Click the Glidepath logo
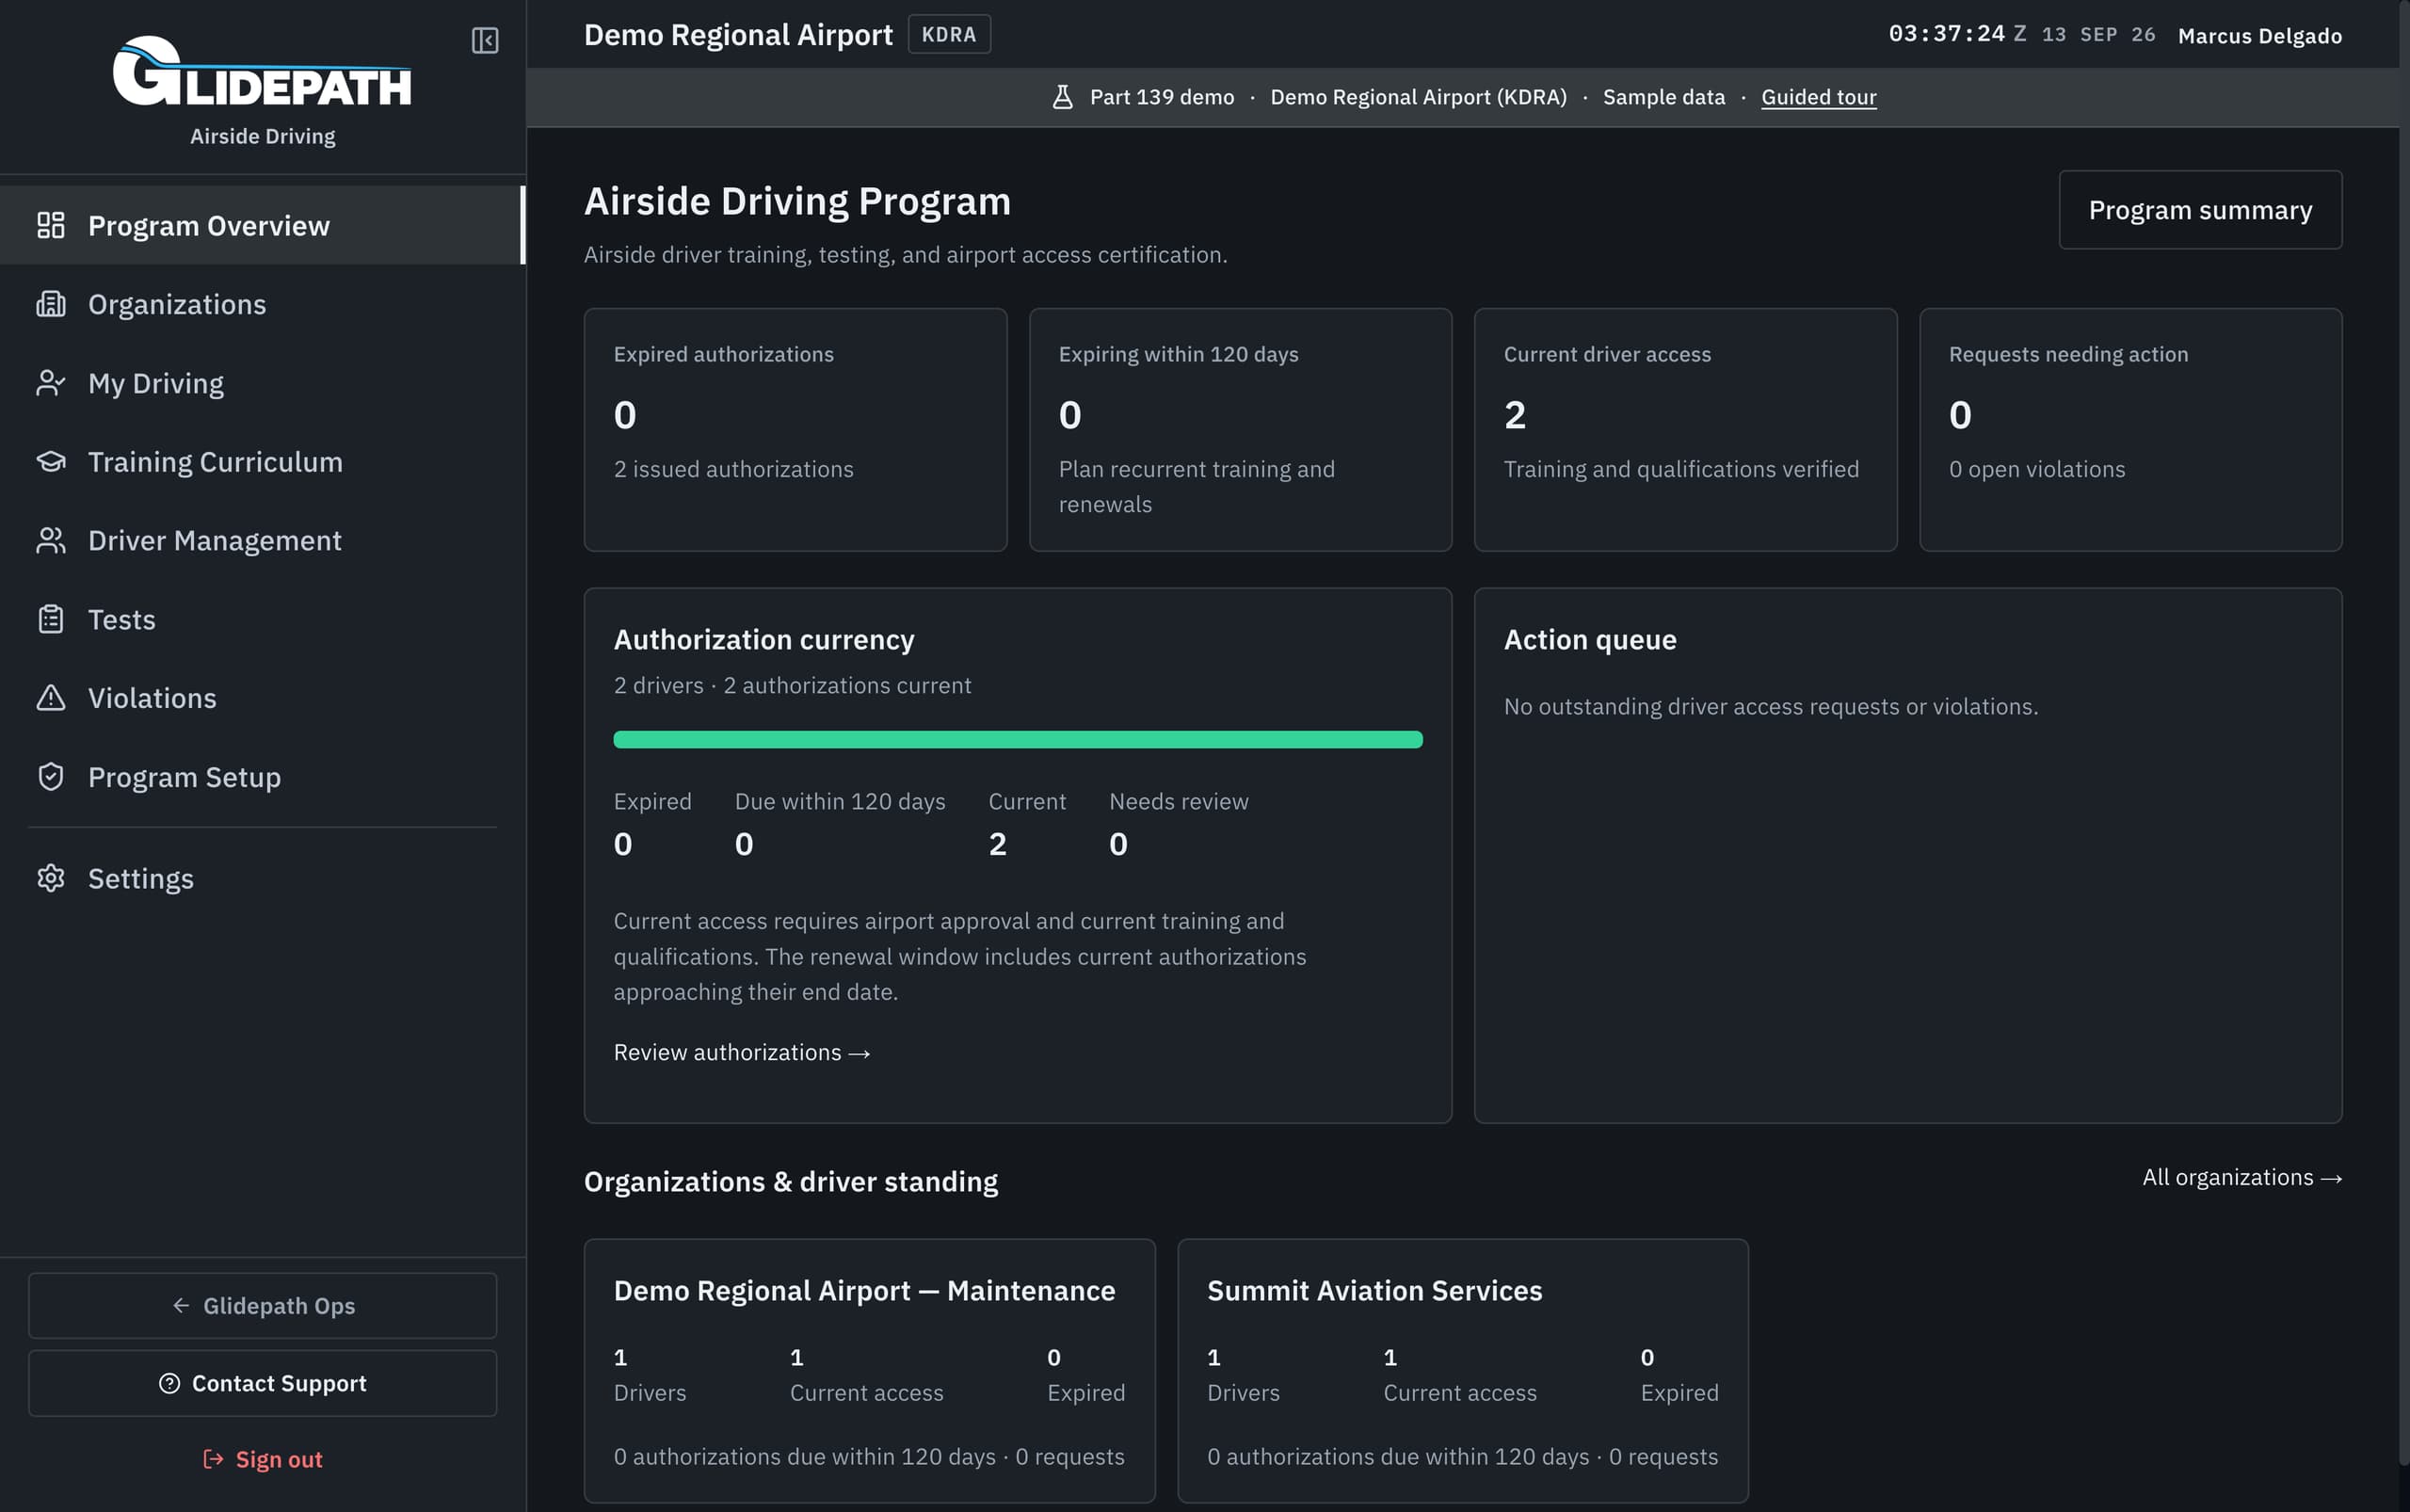The width and height of the screenshot is (2410, 1512). [x=262, y=71]
